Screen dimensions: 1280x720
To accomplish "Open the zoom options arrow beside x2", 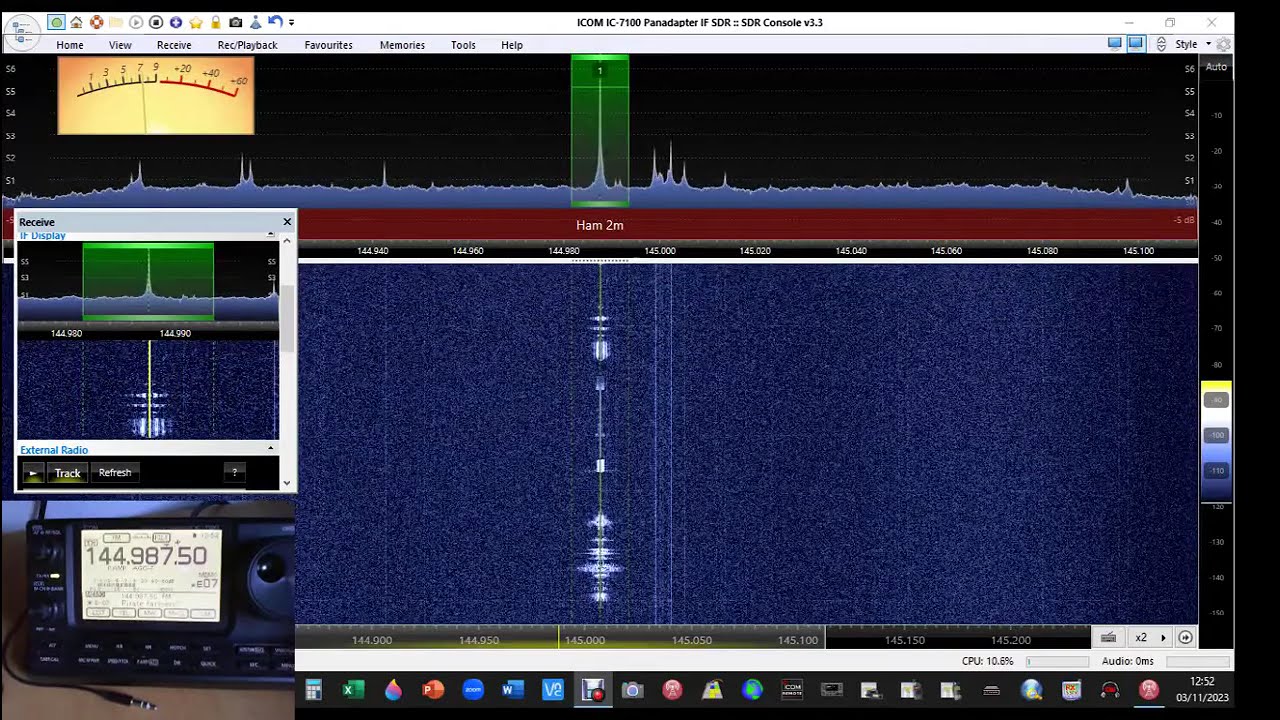I will click(1163, 637).
